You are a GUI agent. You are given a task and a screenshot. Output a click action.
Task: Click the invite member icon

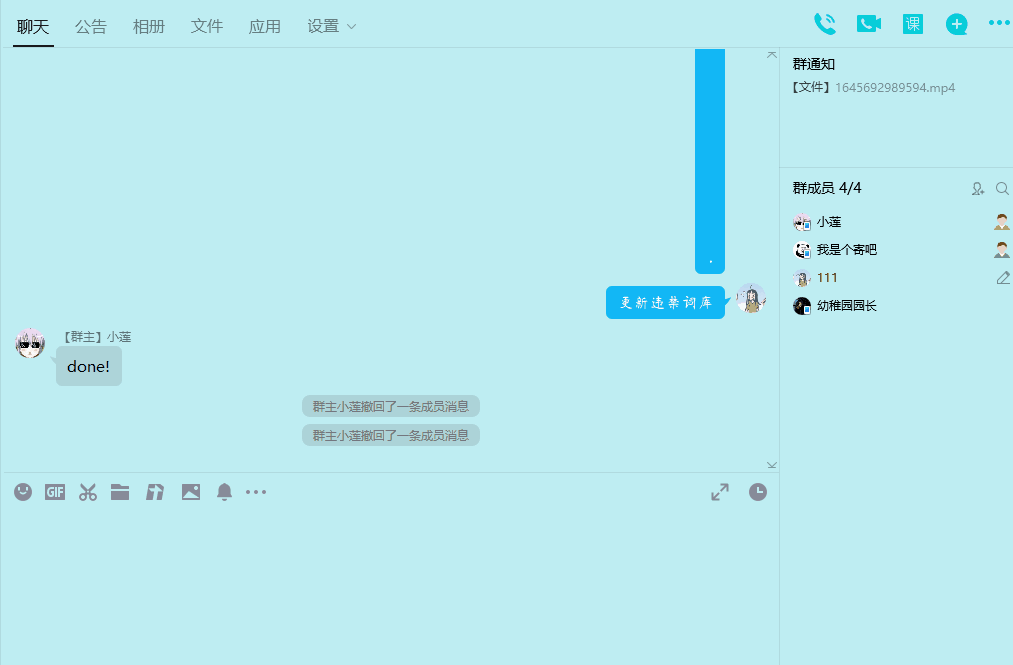pyautogui.click(x=977, y=189)
